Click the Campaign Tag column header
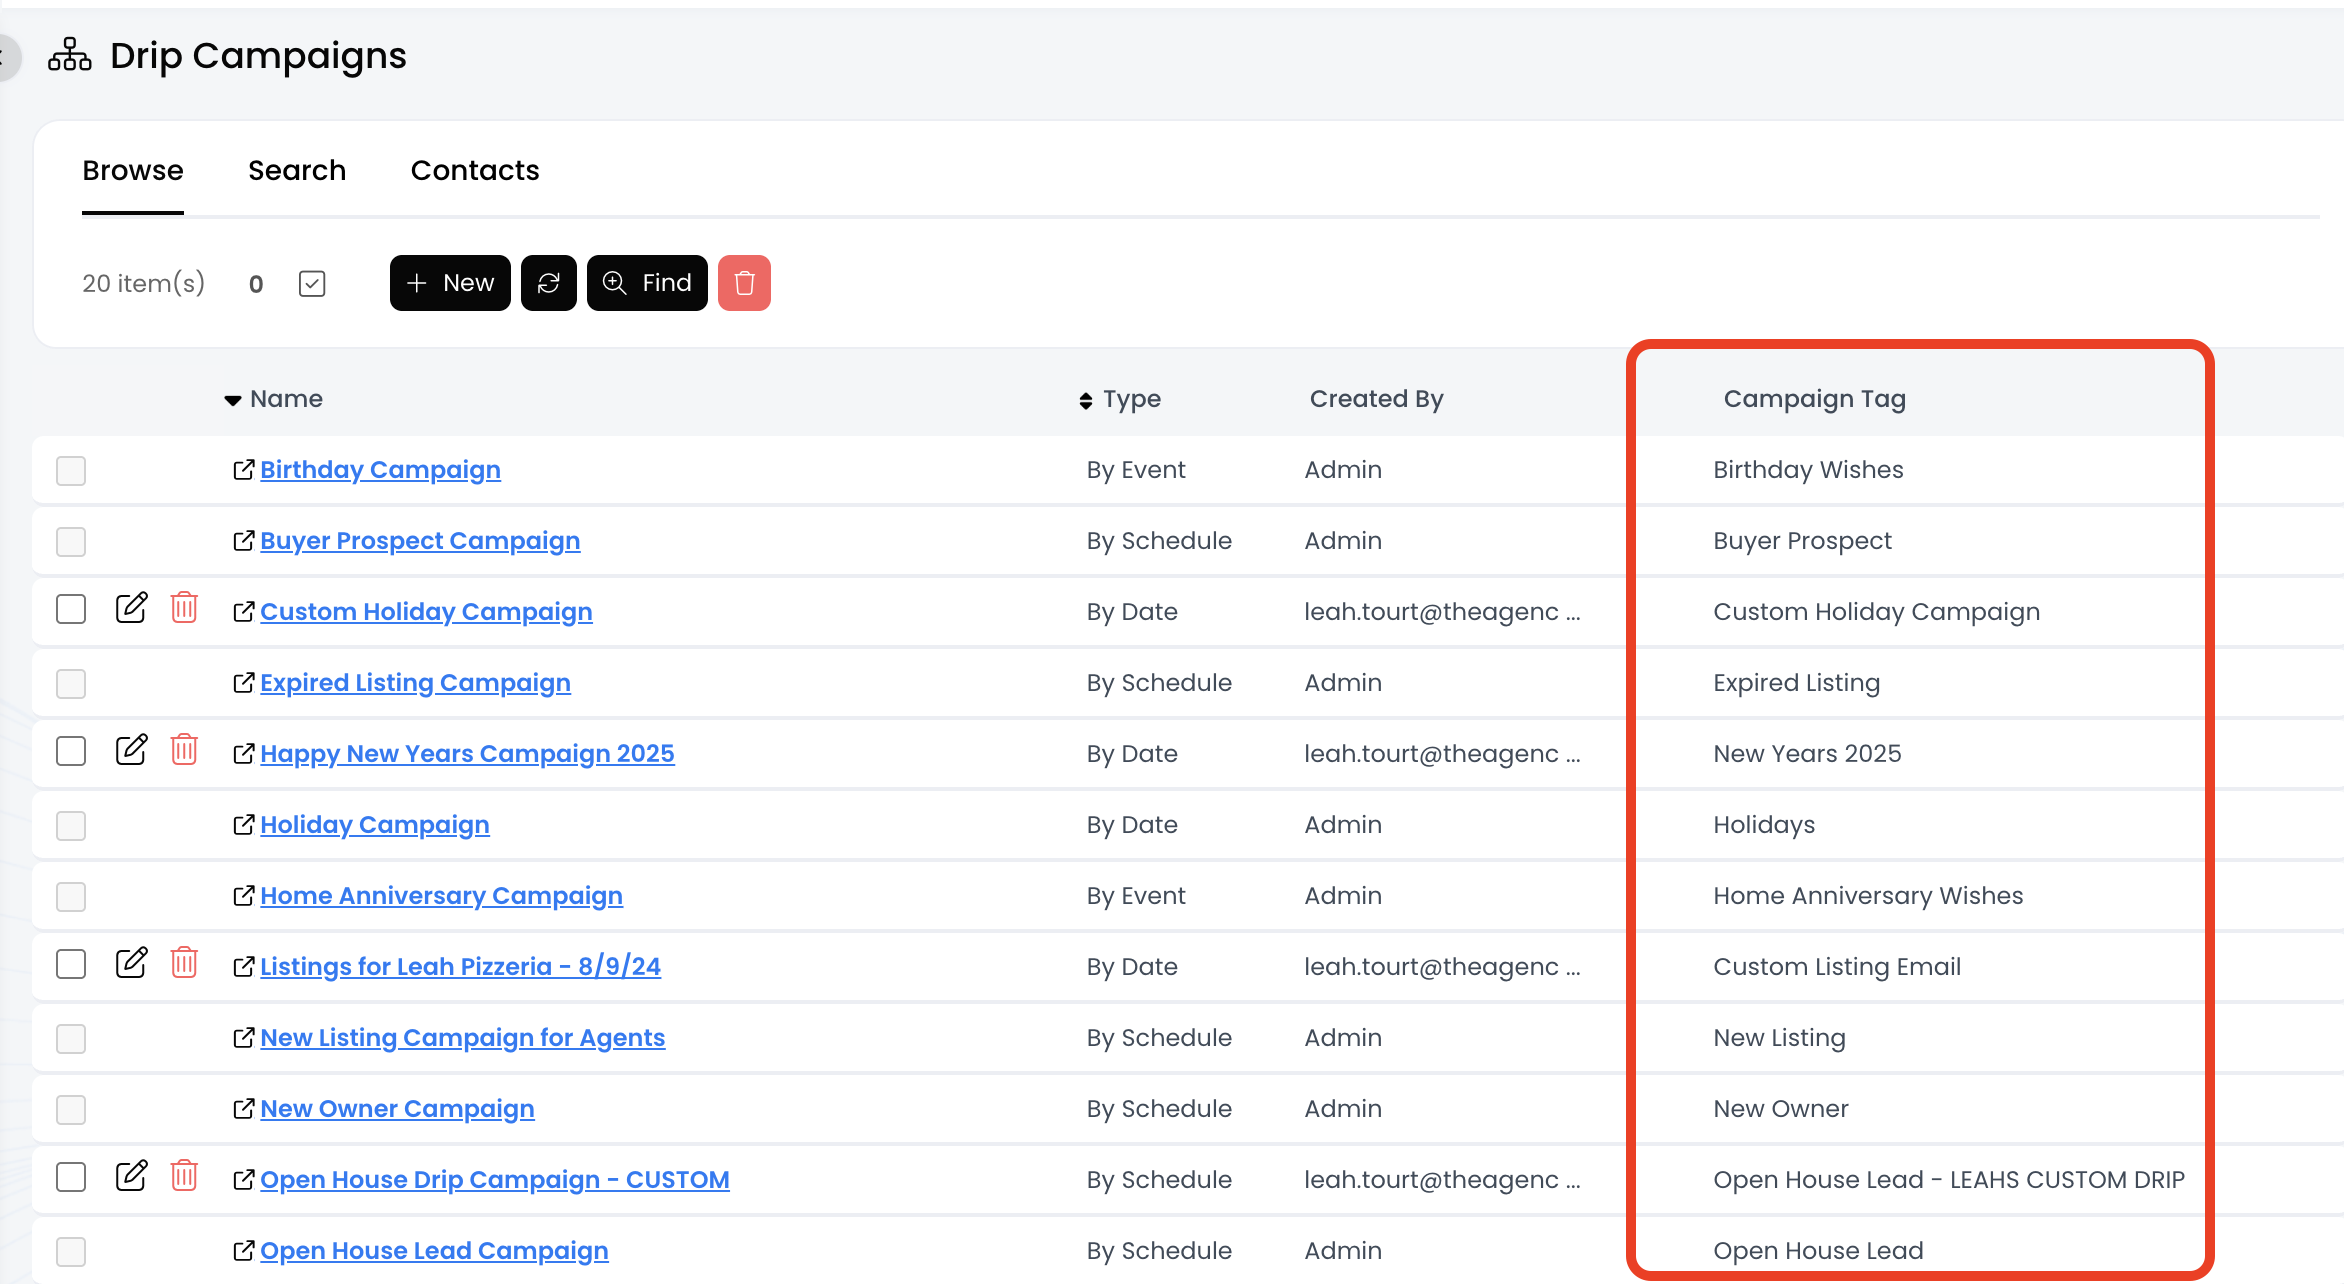 pyautogui.click(x=1814, y=399)
